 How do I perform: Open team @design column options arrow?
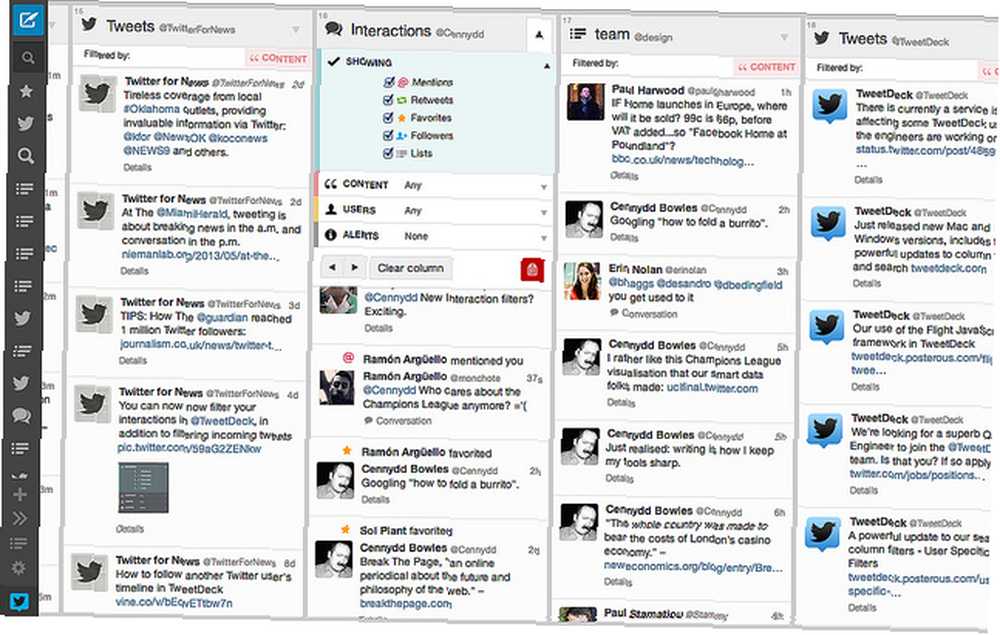coord(784,38)
